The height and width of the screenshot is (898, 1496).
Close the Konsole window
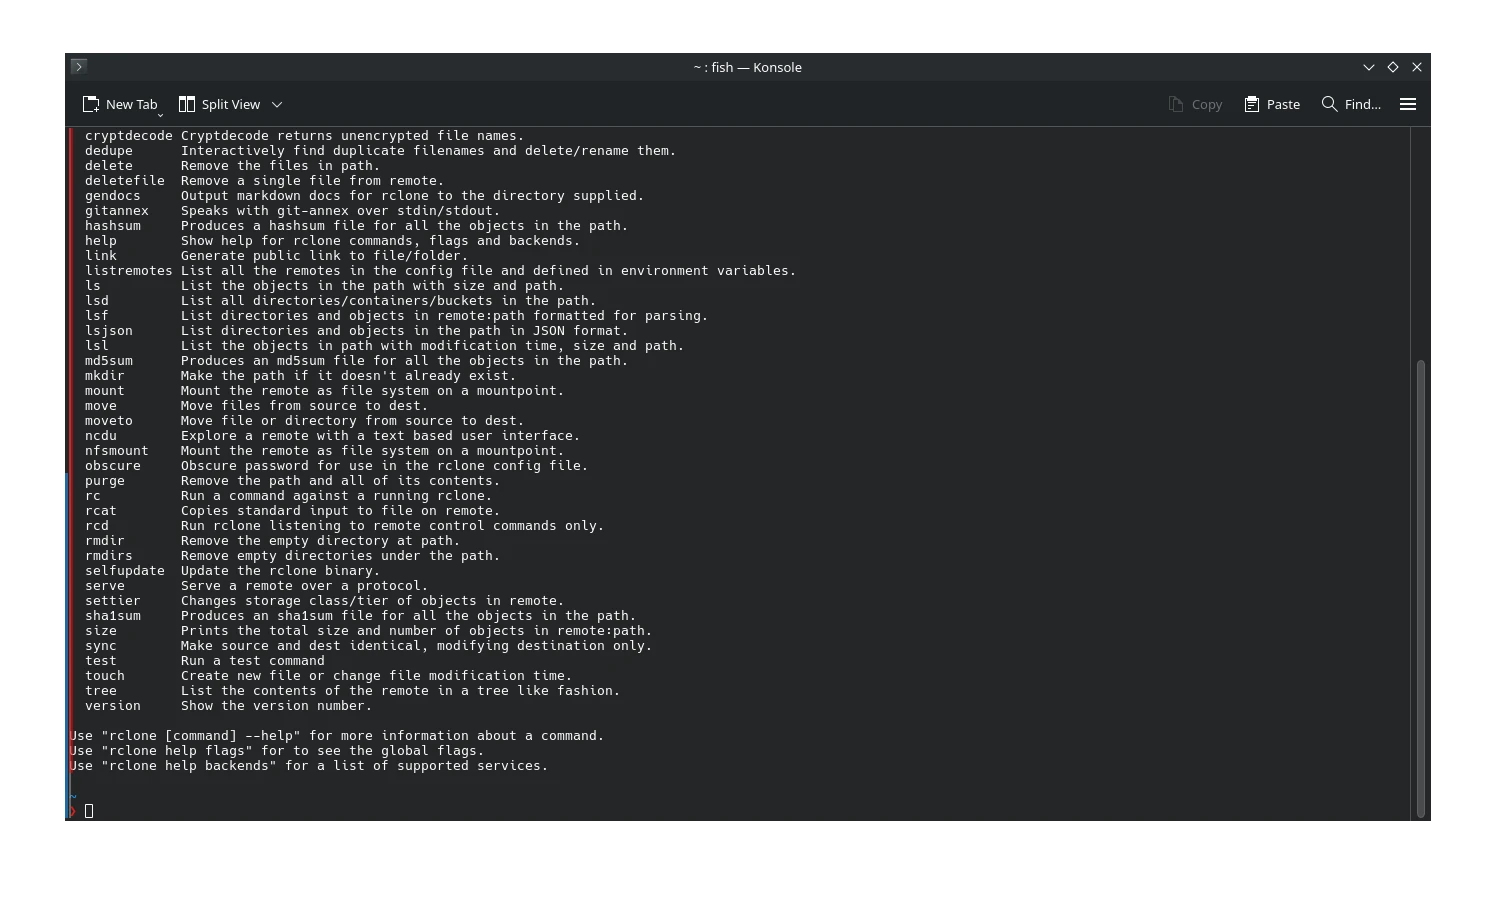pos(1417,67)
